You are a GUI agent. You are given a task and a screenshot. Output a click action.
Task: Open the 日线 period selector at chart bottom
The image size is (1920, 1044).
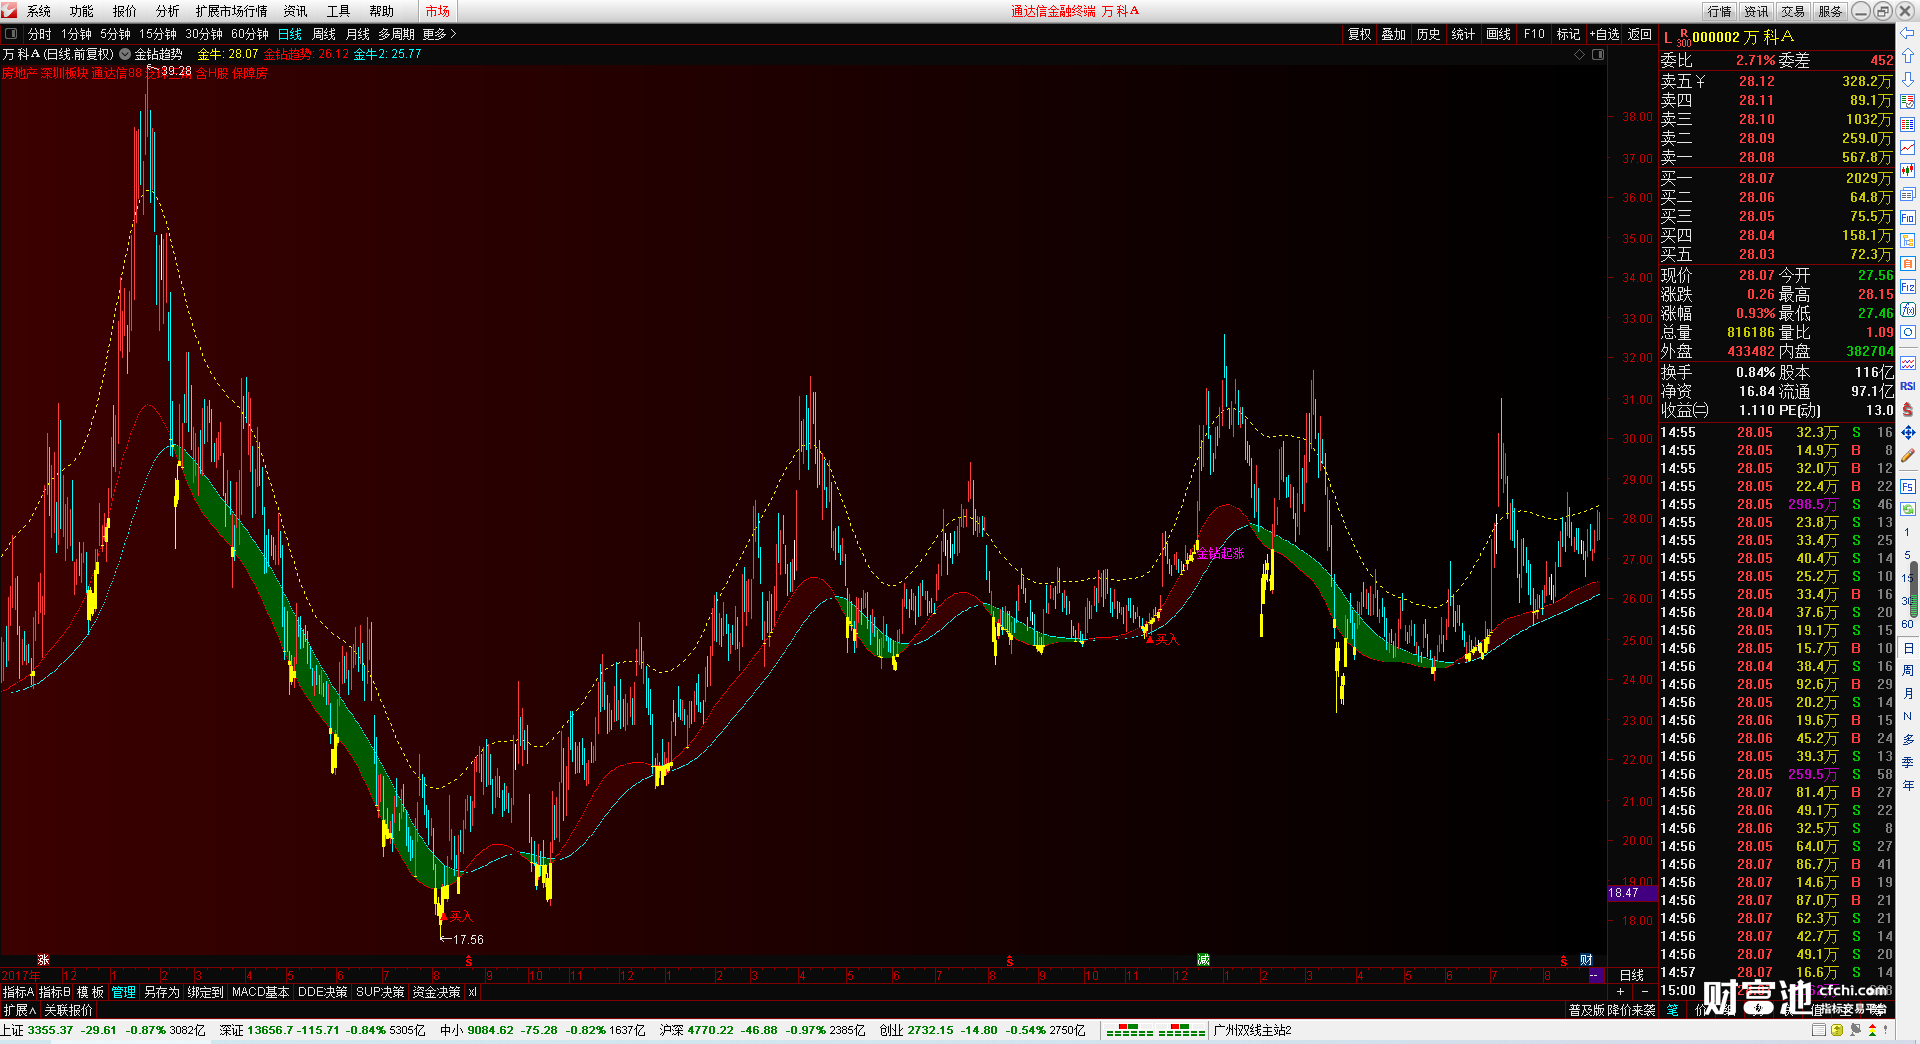1632,975
